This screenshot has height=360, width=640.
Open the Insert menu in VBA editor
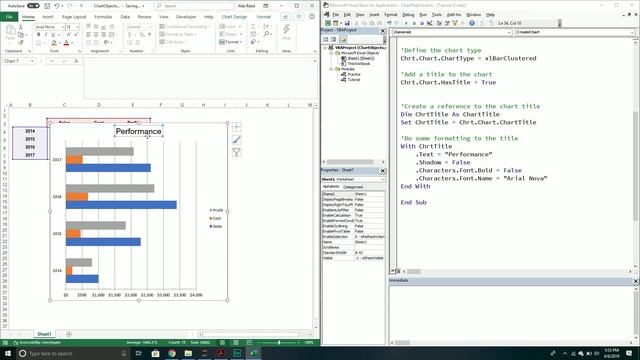point(374,15)
